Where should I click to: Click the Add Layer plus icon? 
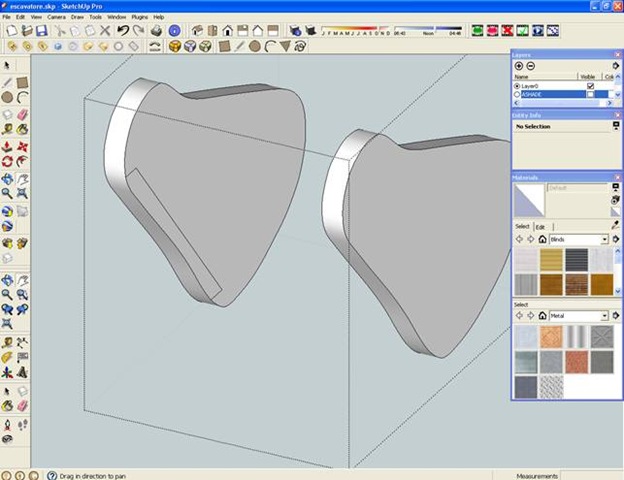click(x=518, y=66)
